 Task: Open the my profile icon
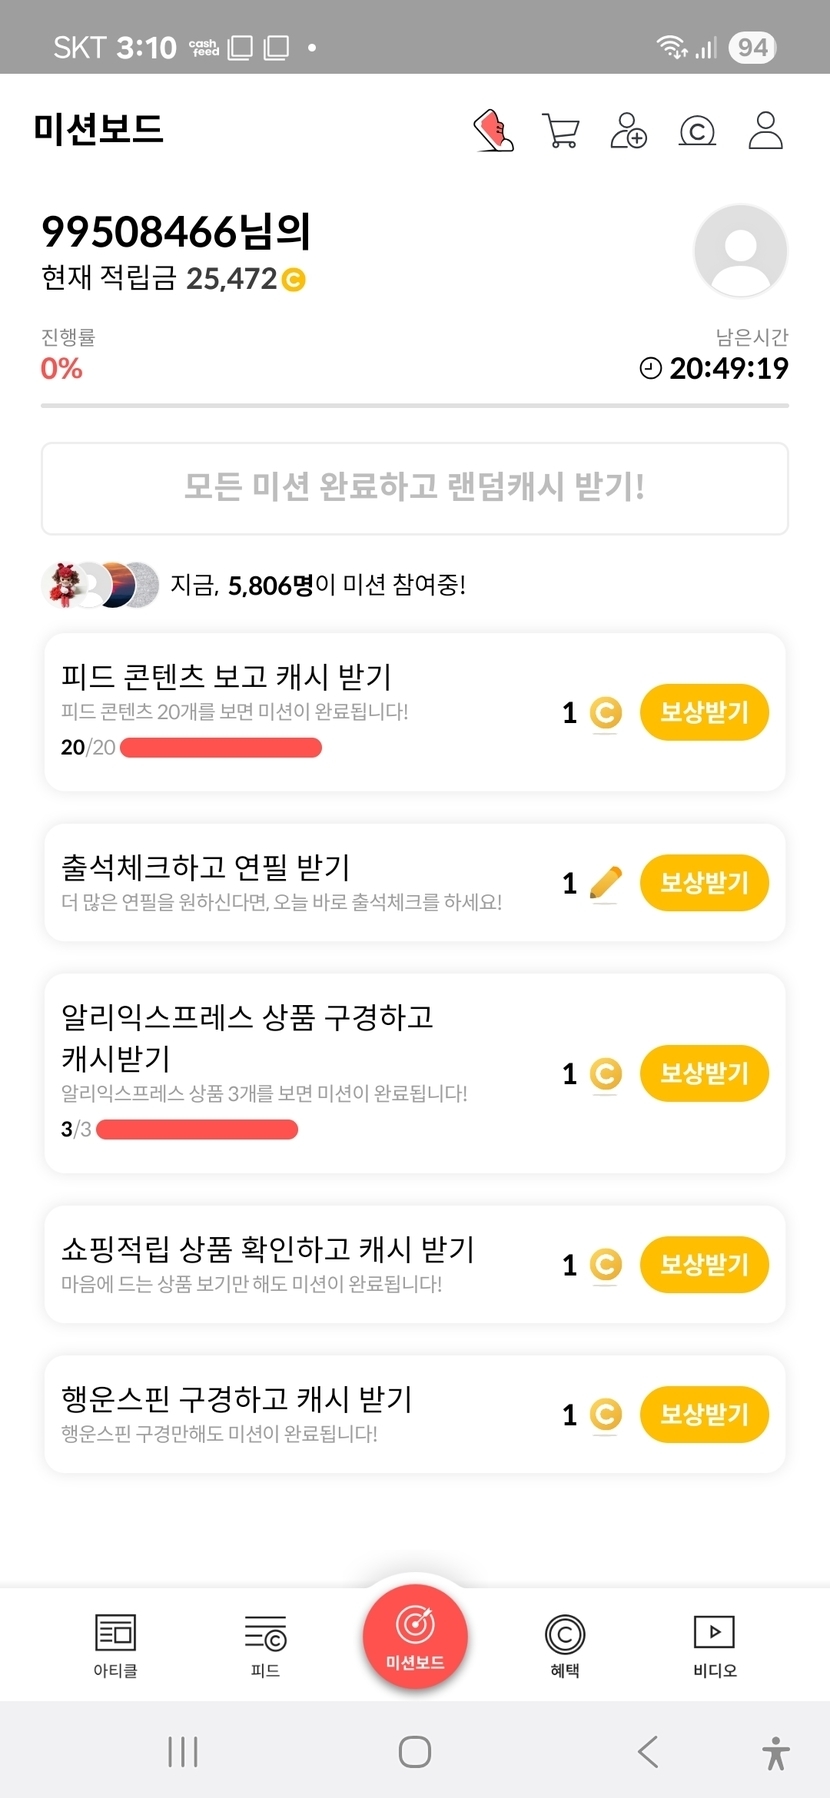(765, 130)
